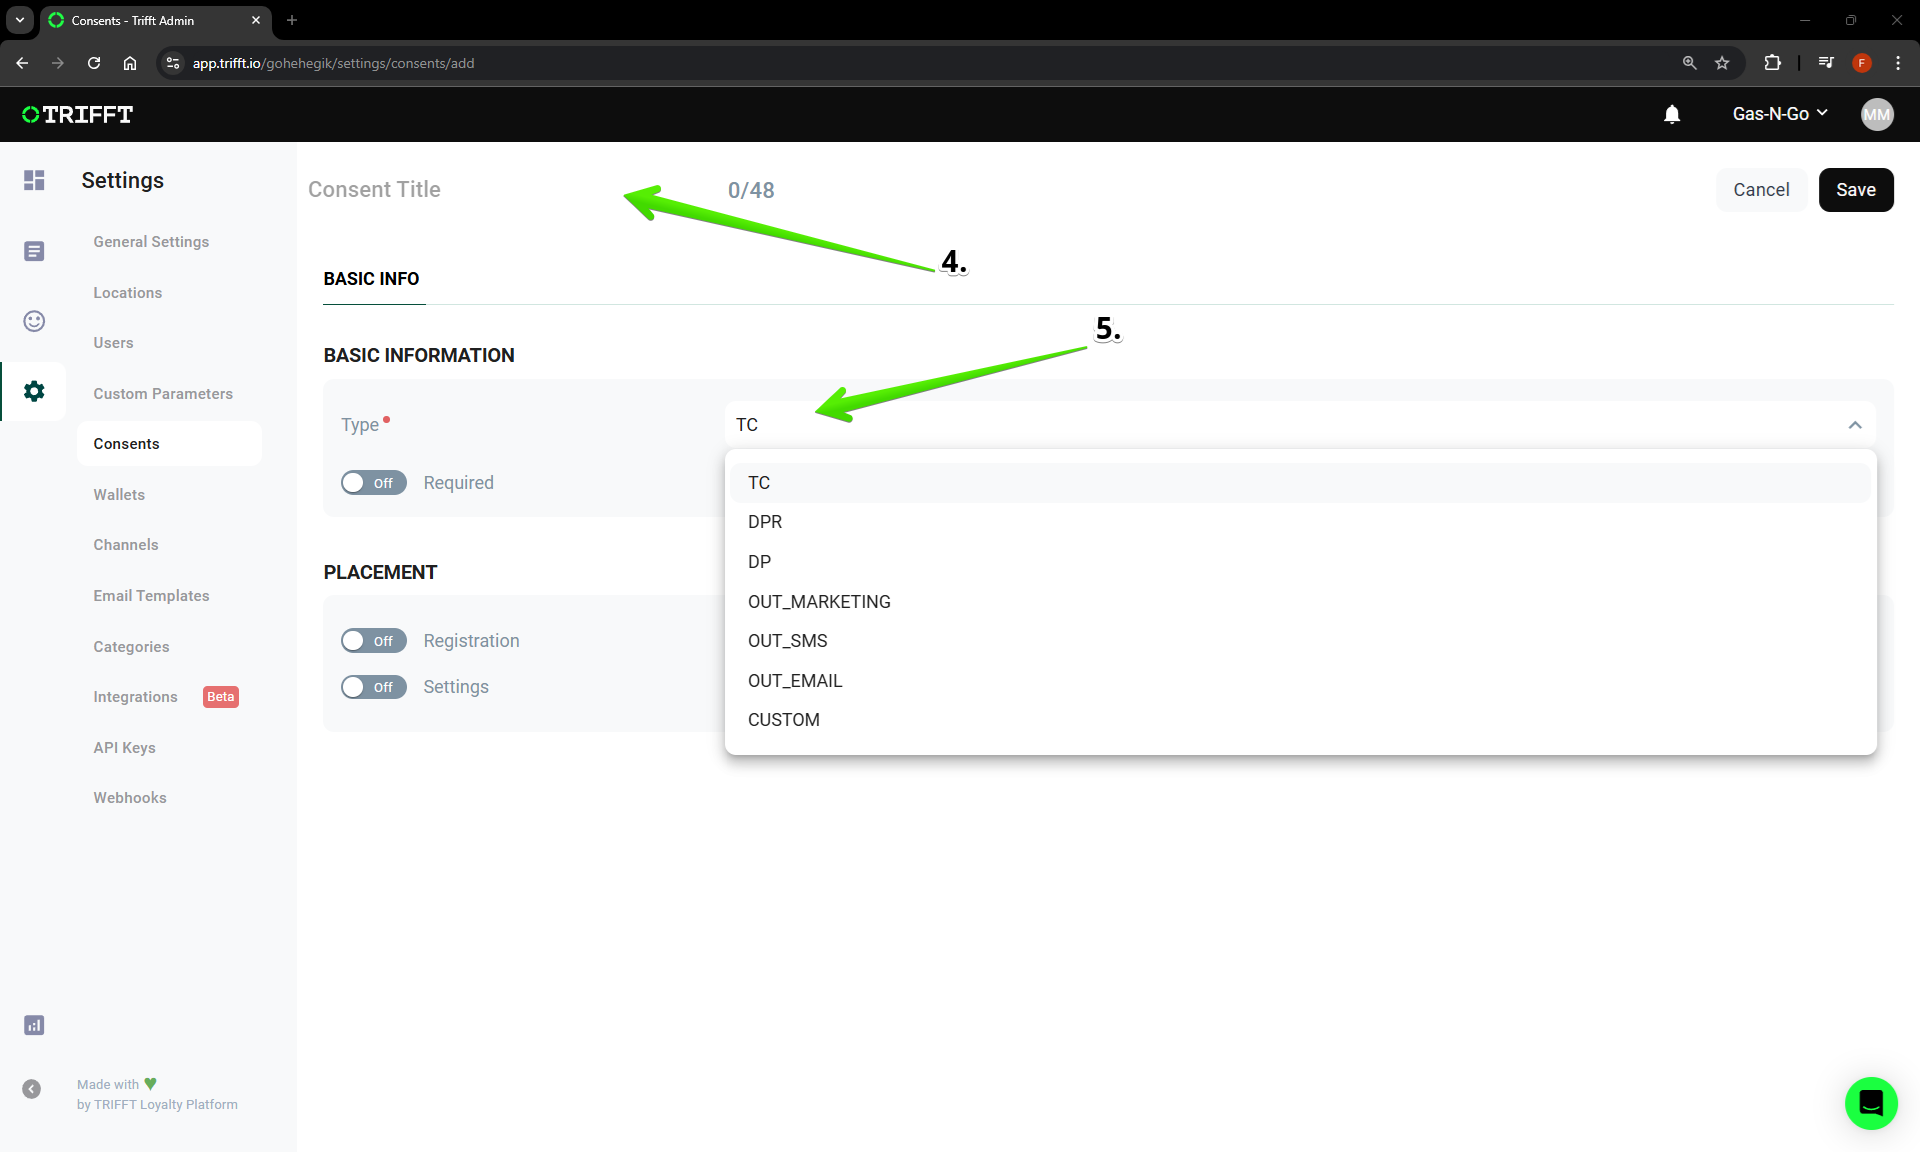Click the document list sidebar icon
Screen dimensions: 1920x1152
(34, 251)
